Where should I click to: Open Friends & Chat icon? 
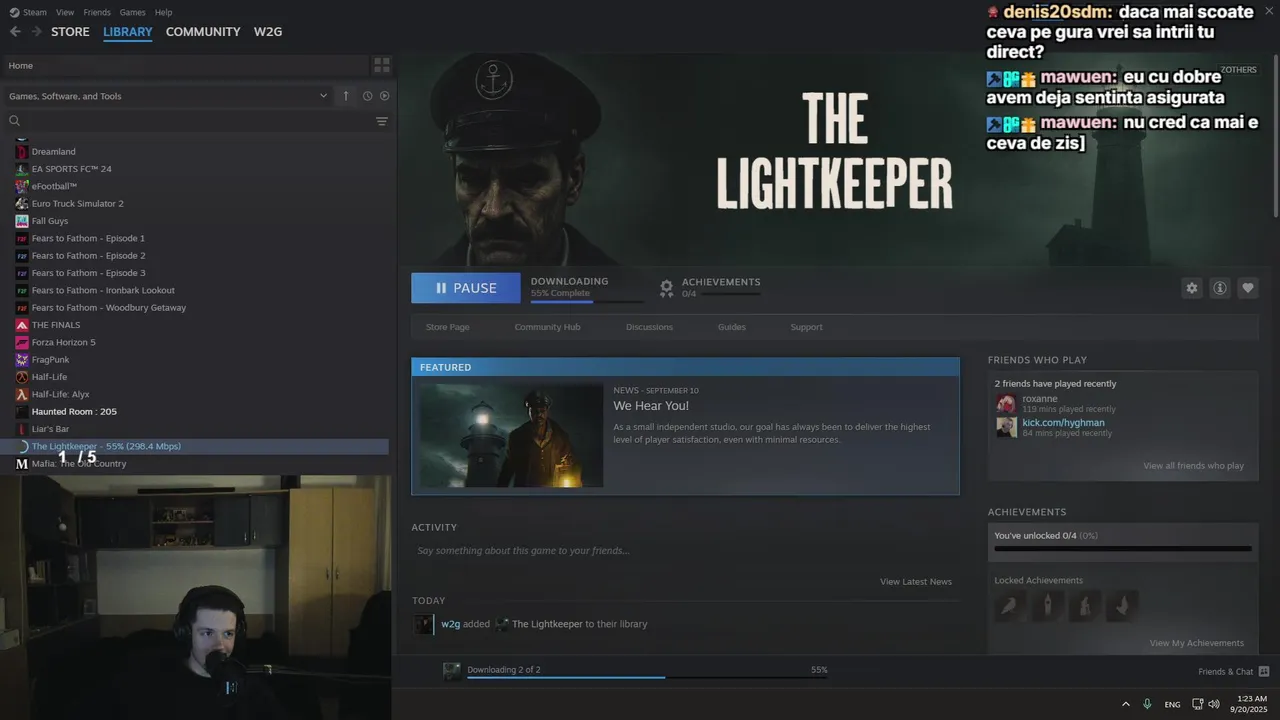1264,671
